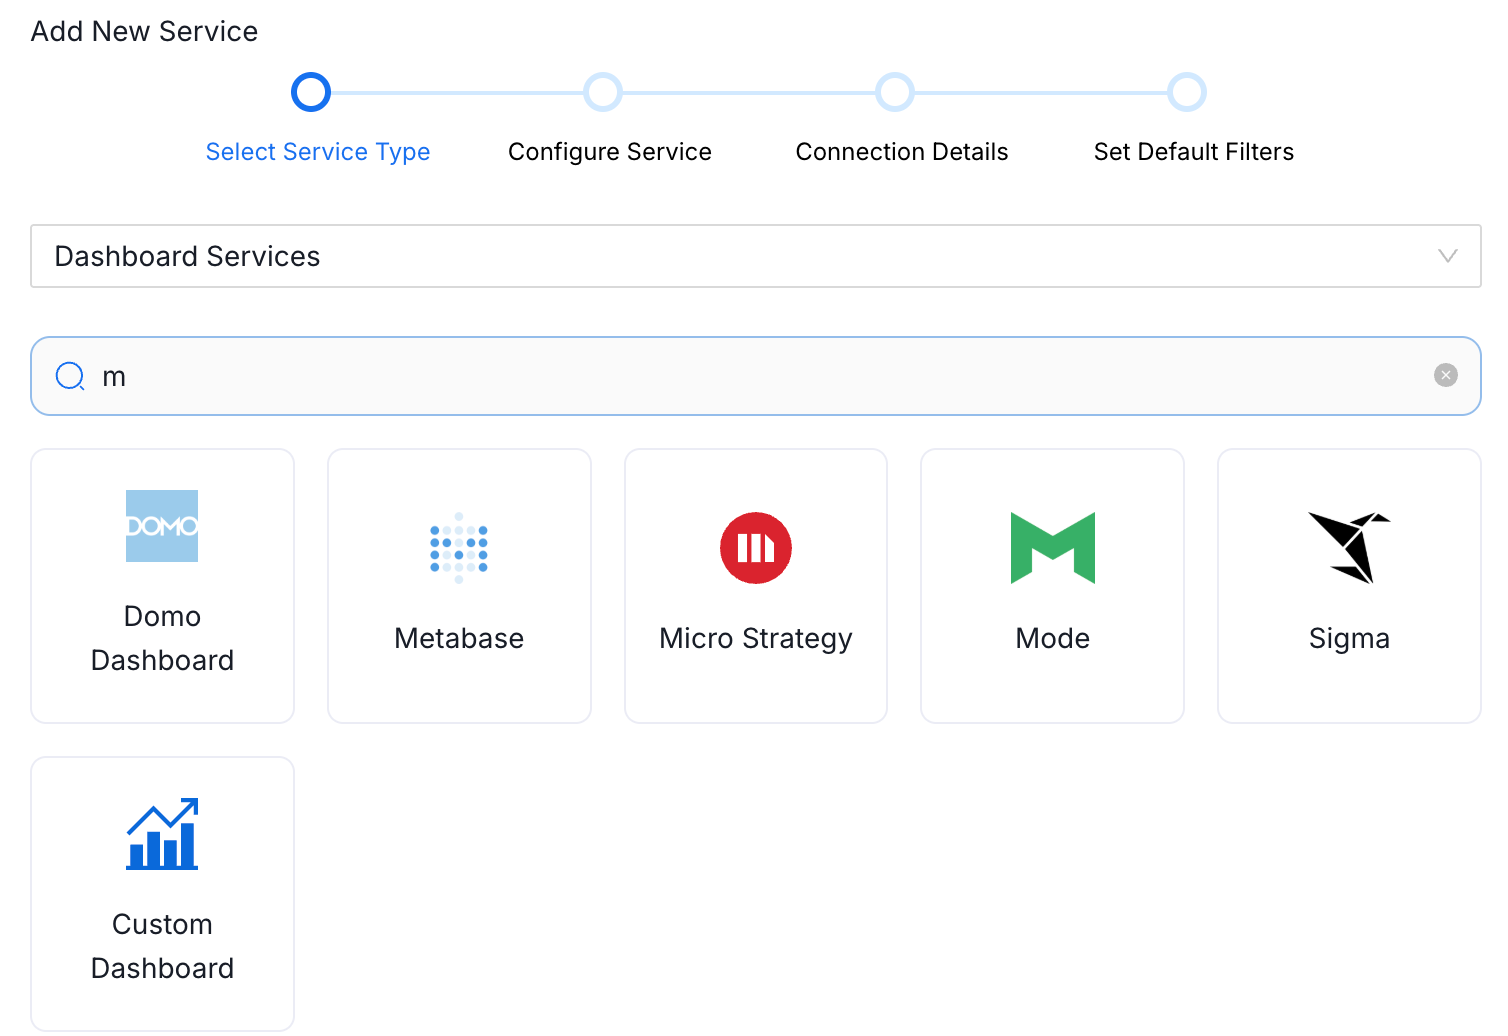Click the "Mode" card label
Viewport: 1508px width, 1036px height.
click(x=1053, y=638)
